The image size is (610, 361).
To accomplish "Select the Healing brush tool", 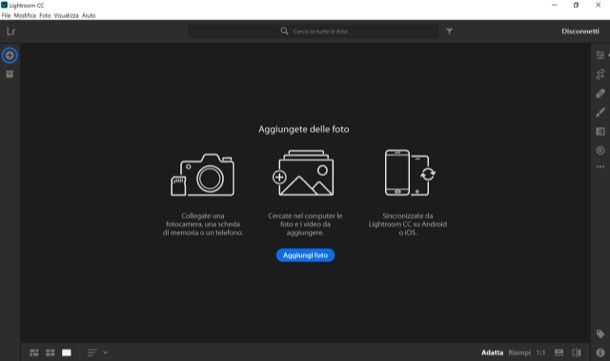I will tap(600, 93).
